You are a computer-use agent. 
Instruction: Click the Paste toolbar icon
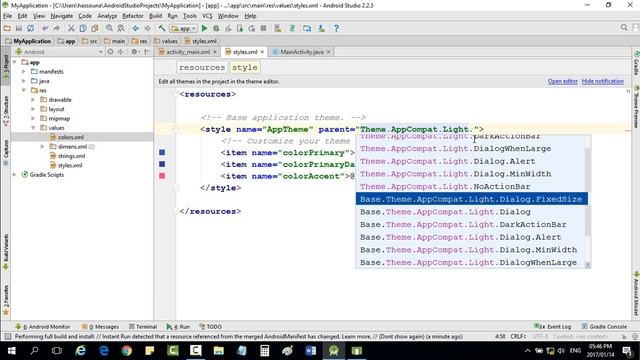(x=95, y=29)
